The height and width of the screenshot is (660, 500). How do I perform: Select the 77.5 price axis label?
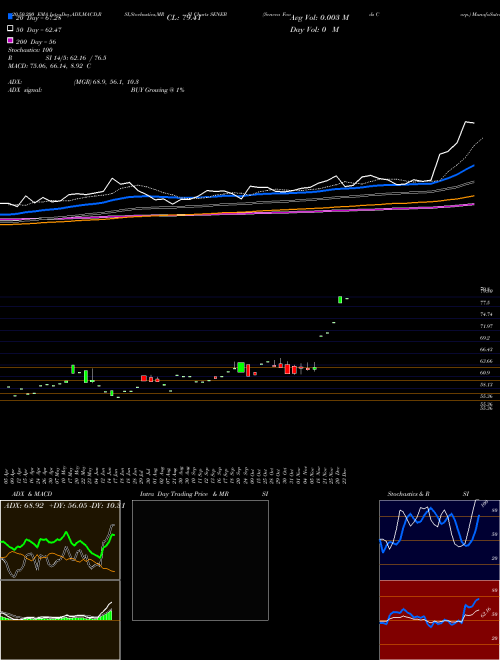point(485,303)
